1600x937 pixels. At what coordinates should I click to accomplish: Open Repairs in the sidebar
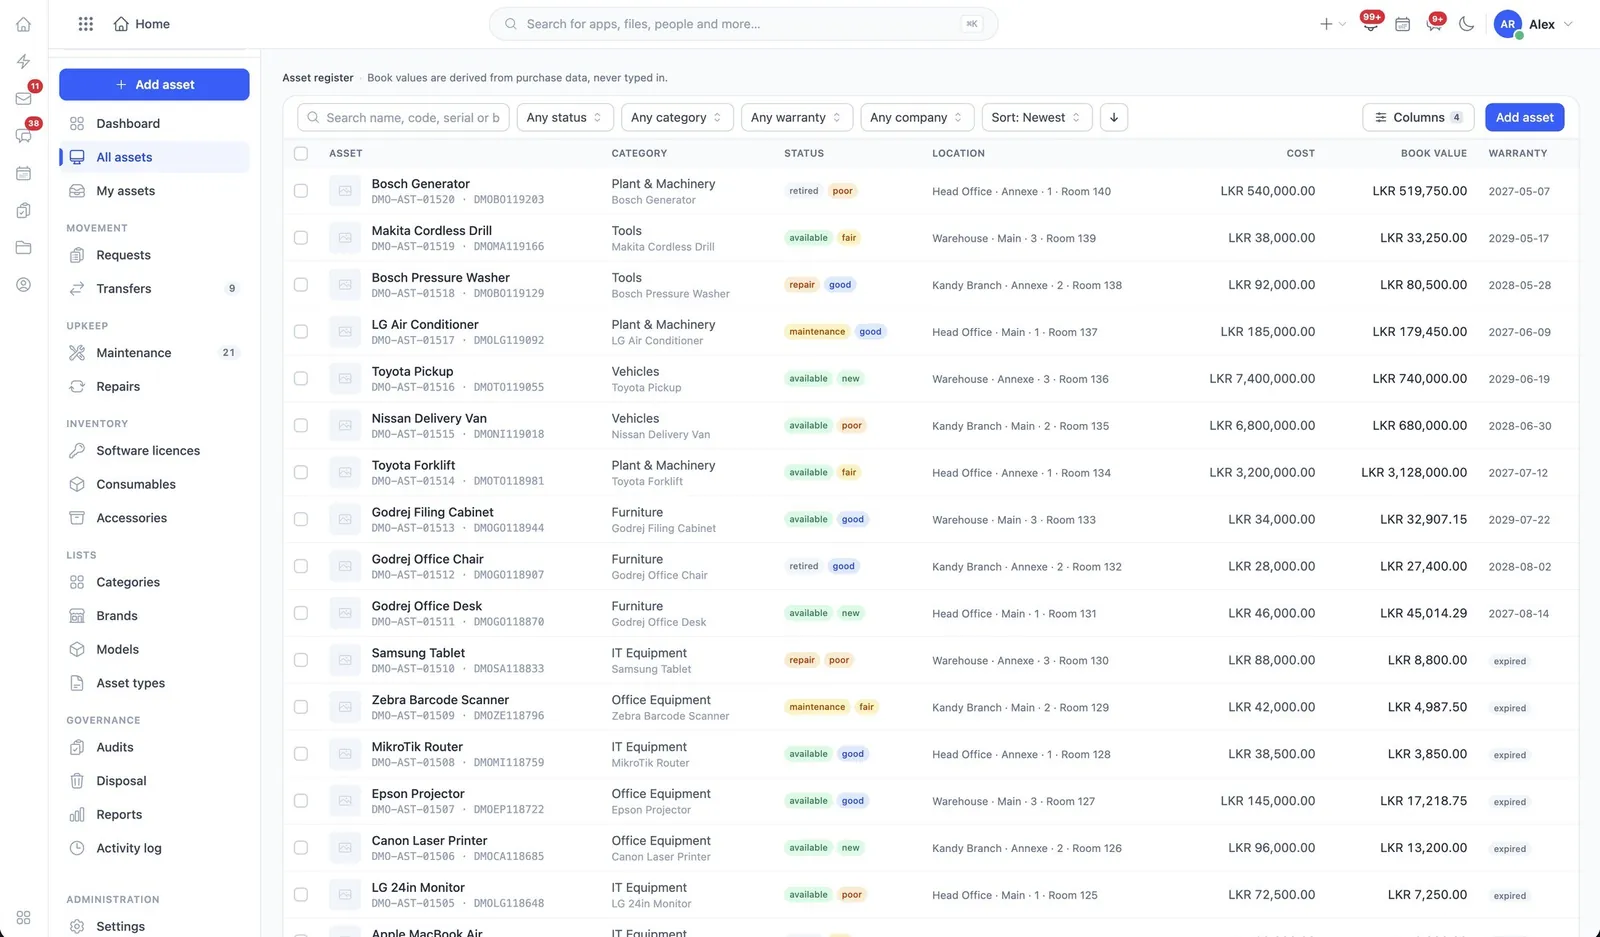pos(154,386)
